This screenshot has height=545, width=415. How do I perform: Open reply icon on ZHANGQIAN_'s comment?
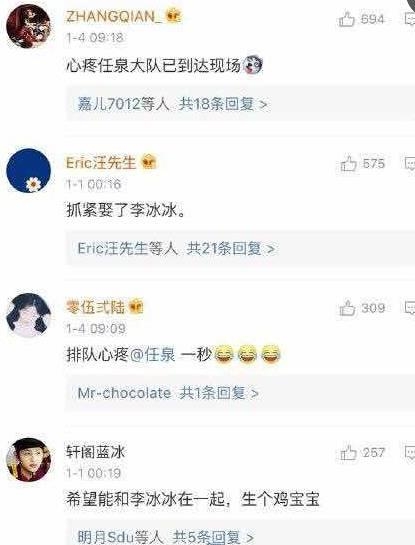pyautogui.click(x=410, y=19)
